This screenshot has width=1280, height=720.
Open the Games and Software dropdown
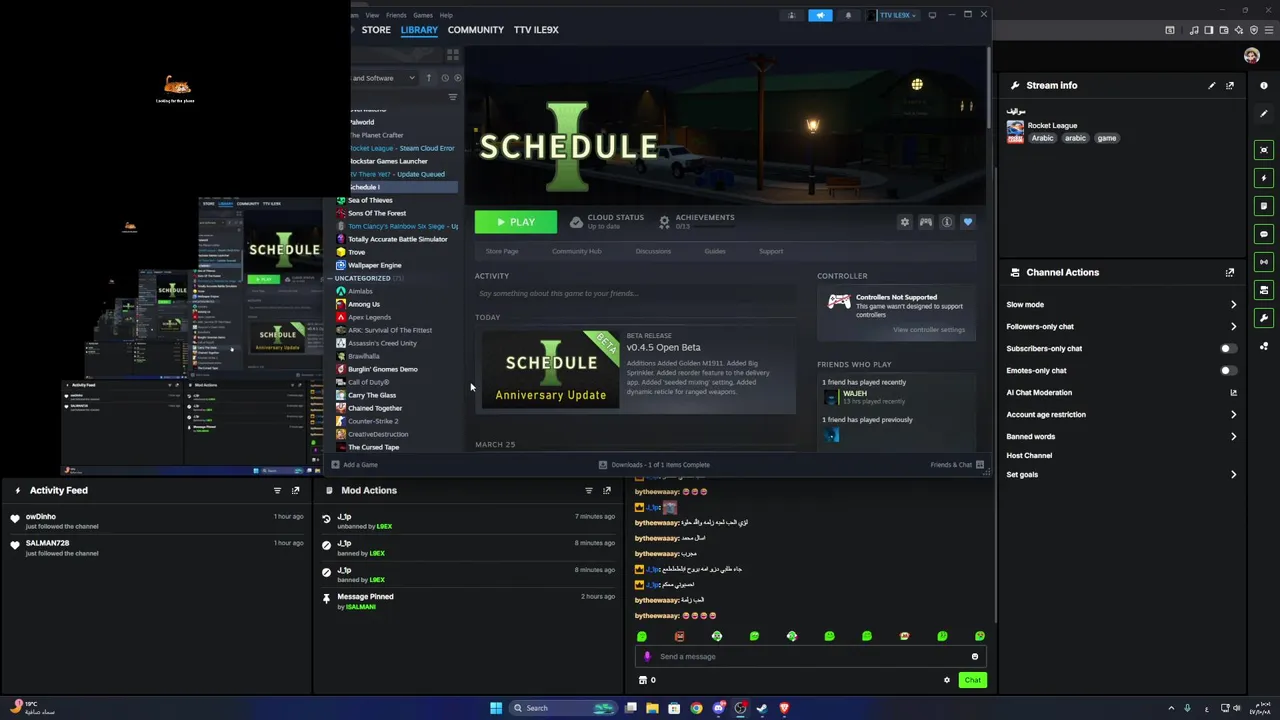383,78
